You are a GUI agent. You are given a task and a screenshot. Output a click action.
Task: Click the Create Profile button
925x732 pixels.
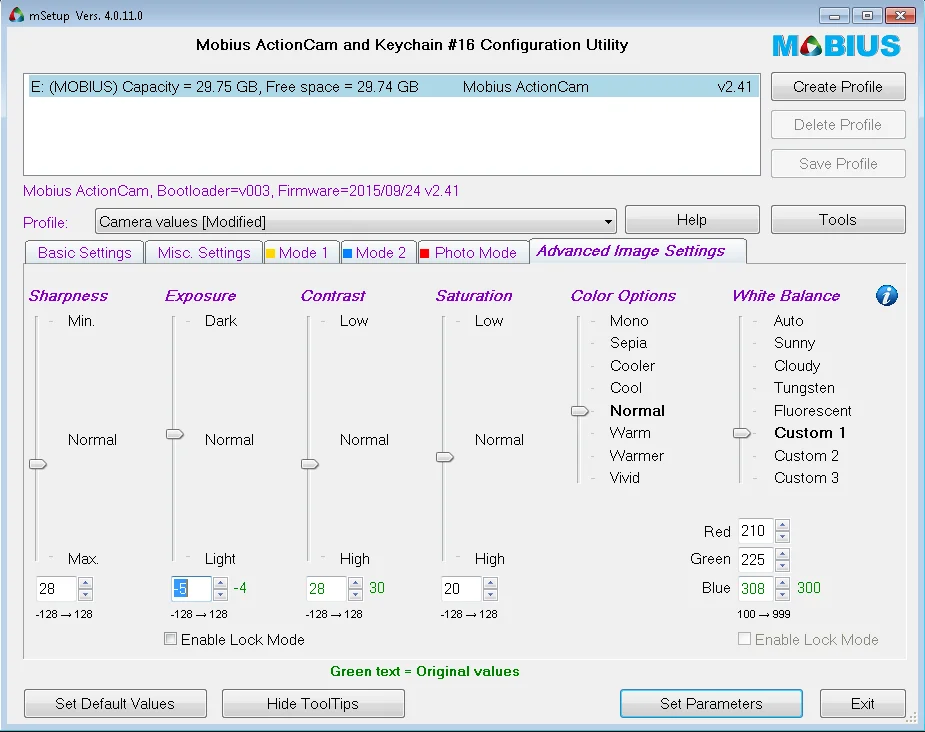pos(838,87)
